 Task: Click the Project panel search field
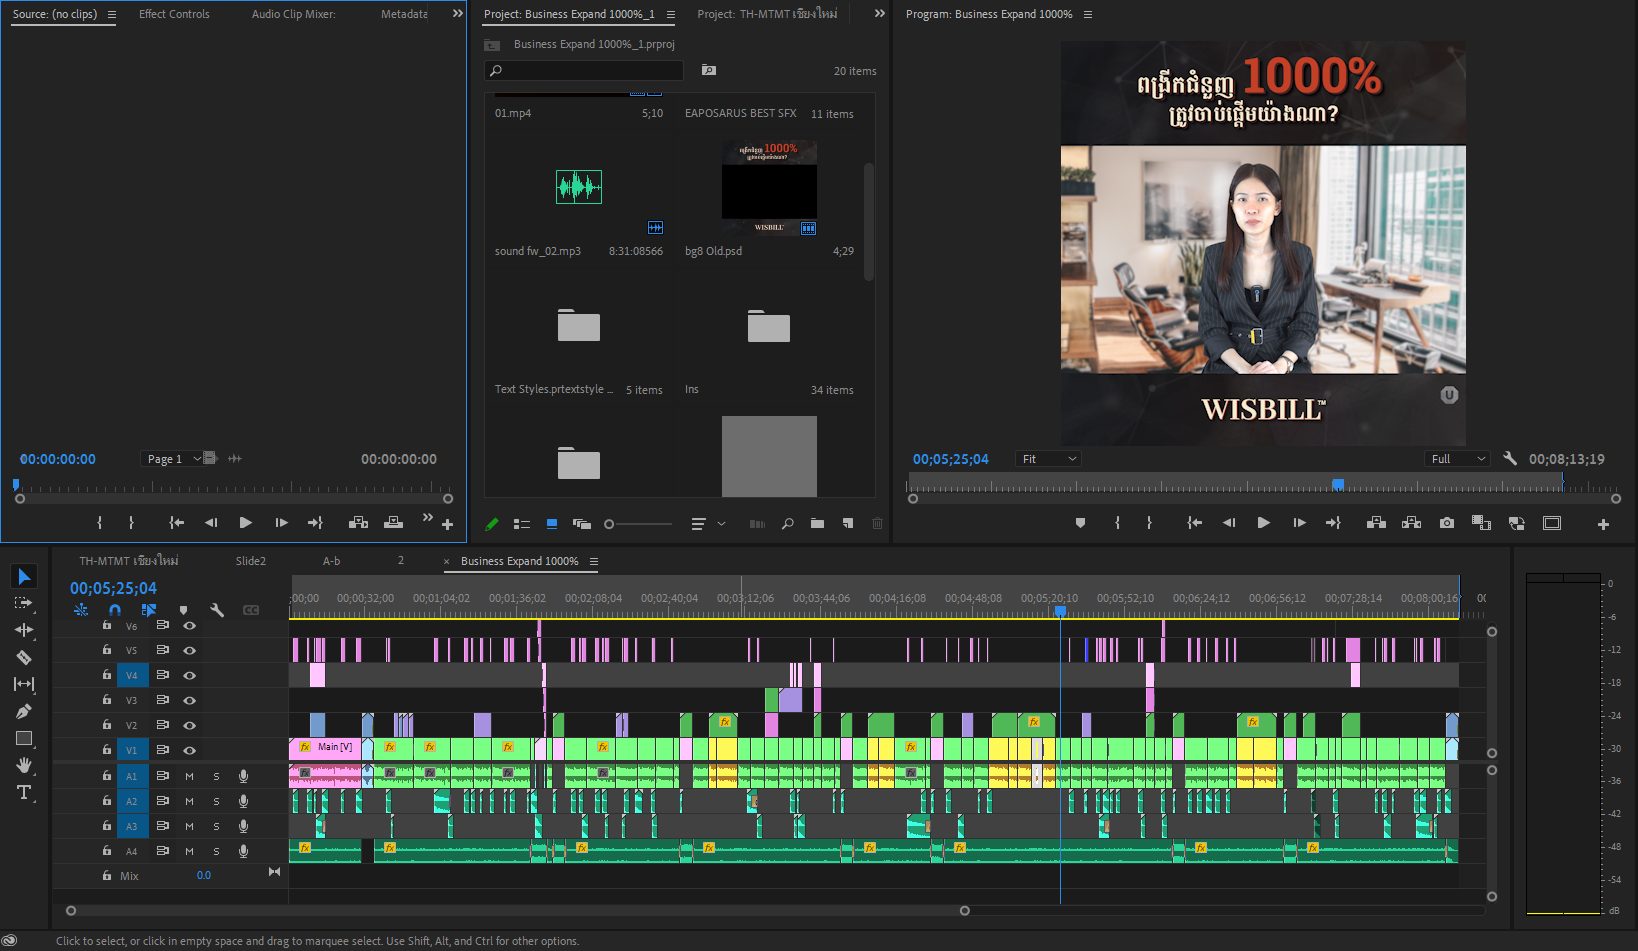(584, 70)
